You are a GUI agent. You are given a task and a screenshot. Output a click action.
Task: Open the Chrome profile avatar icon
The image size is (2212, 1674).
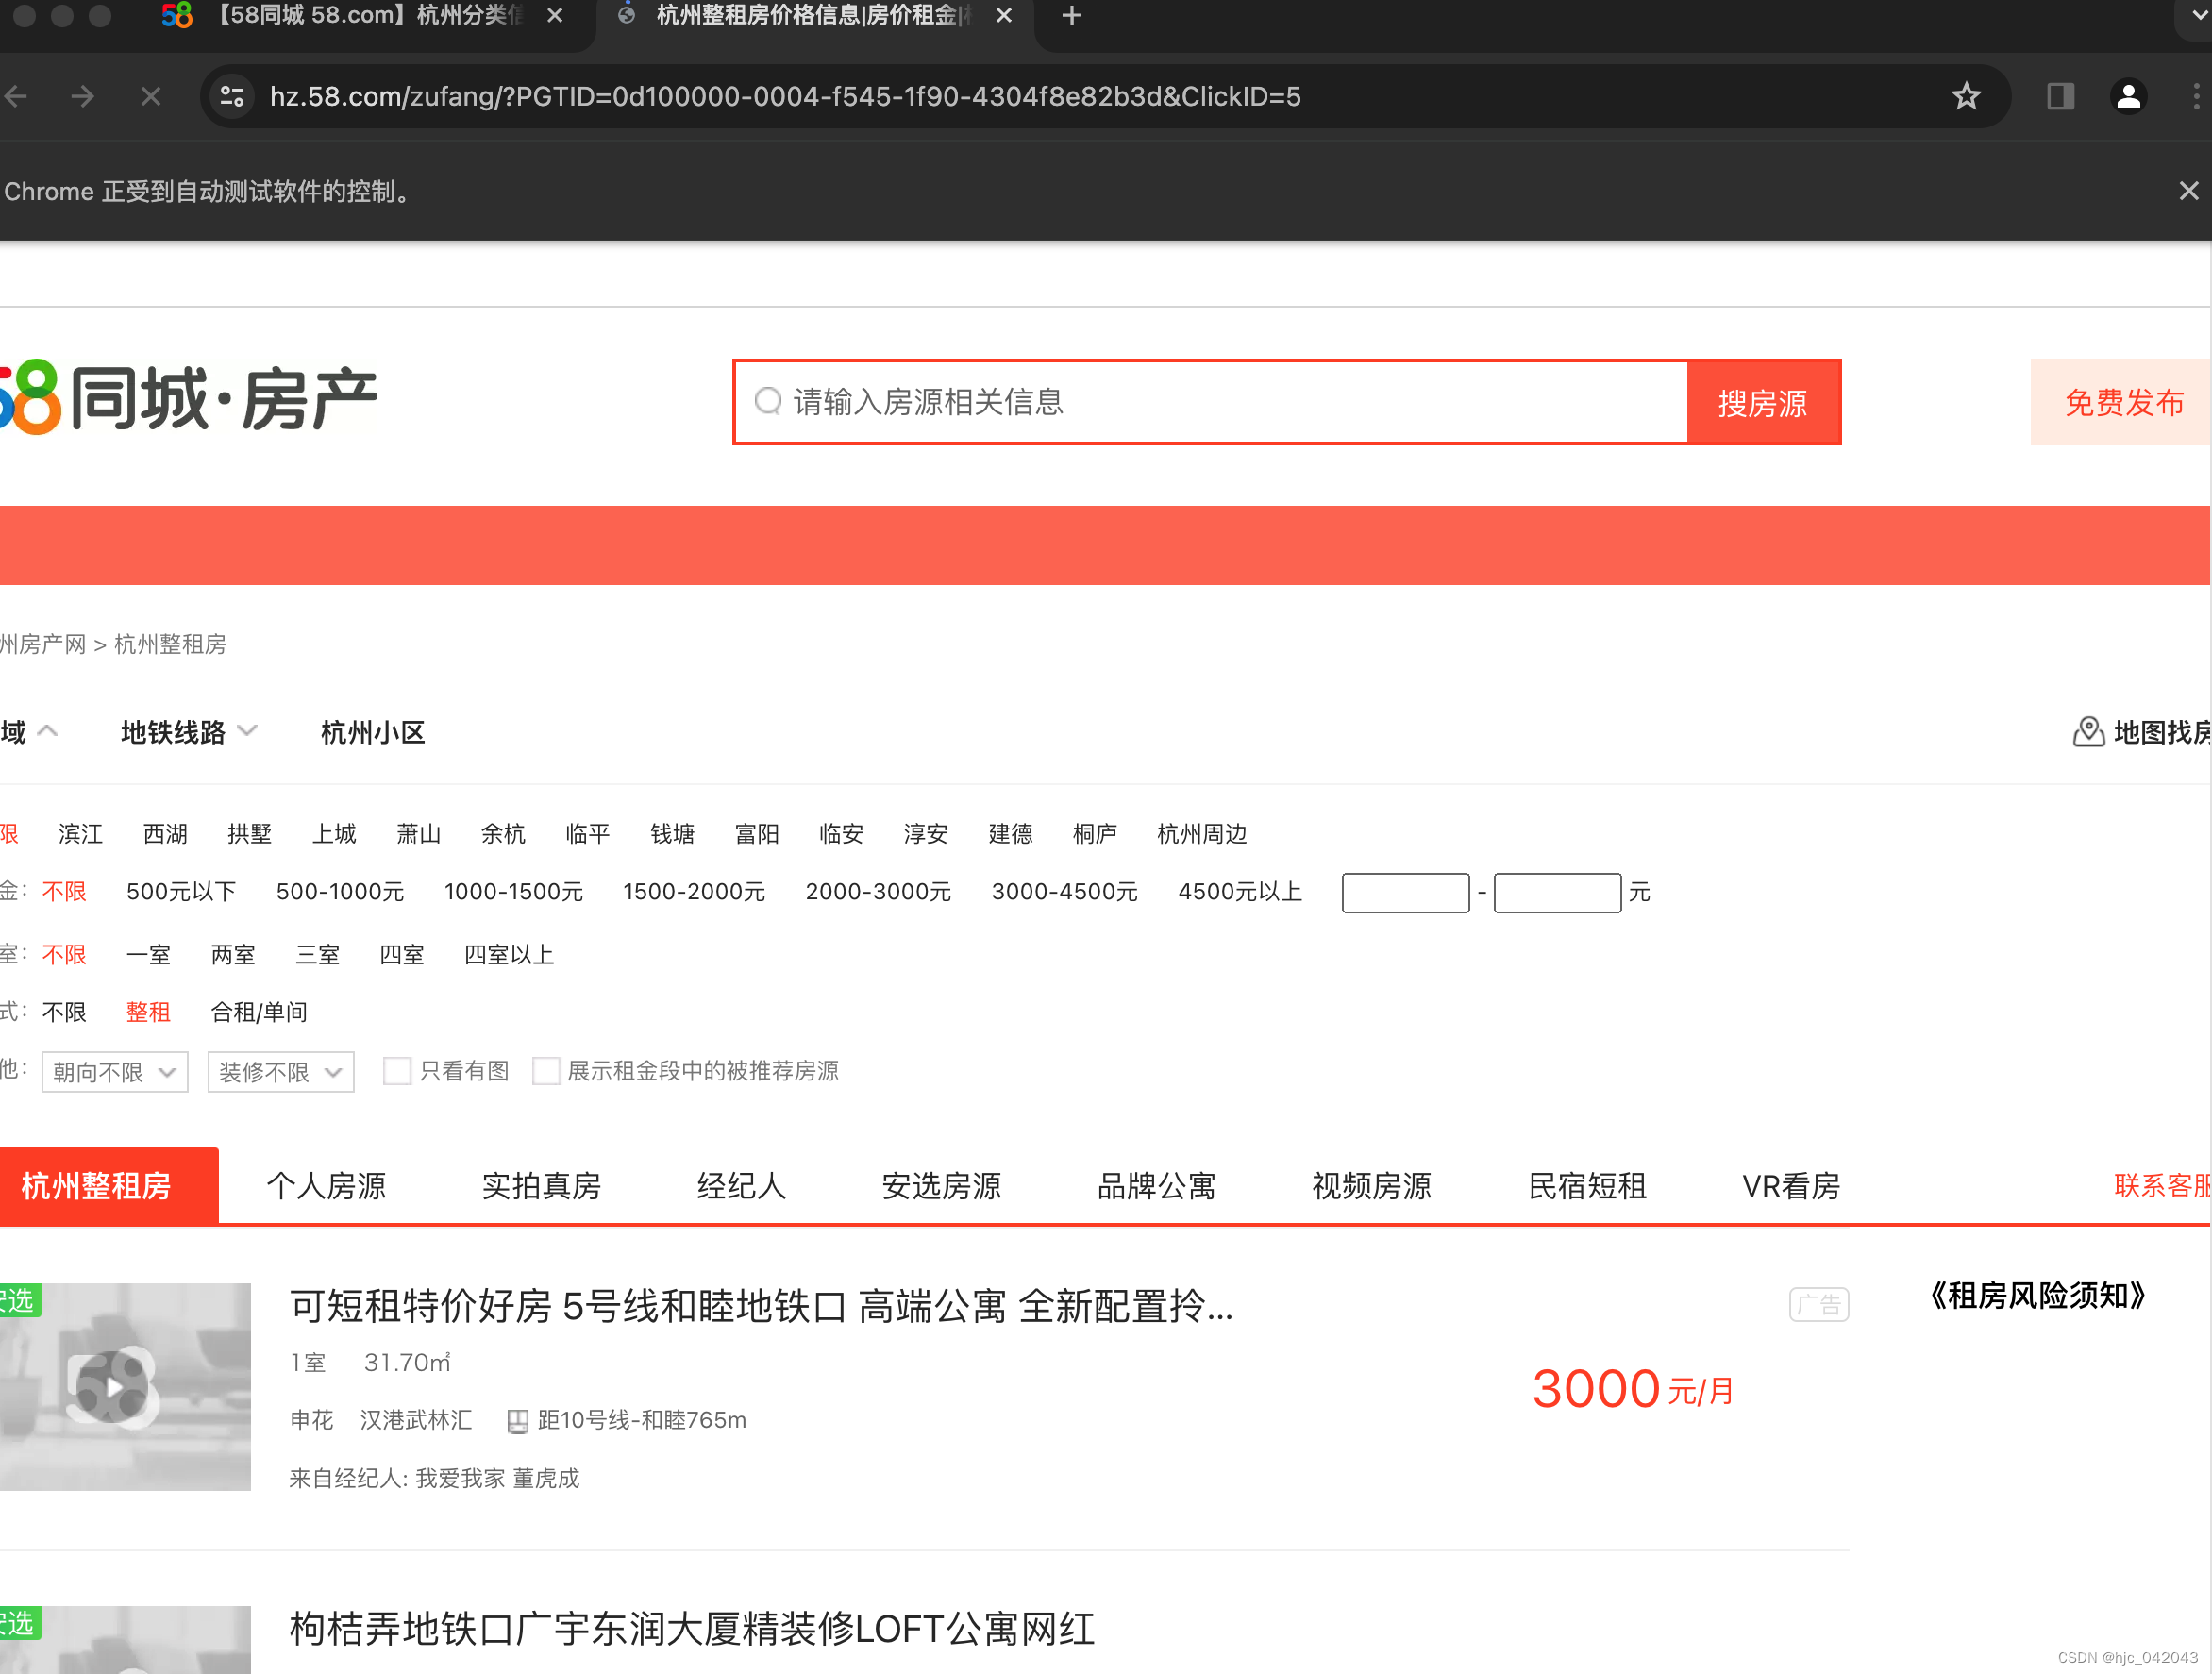point(2128,96)
